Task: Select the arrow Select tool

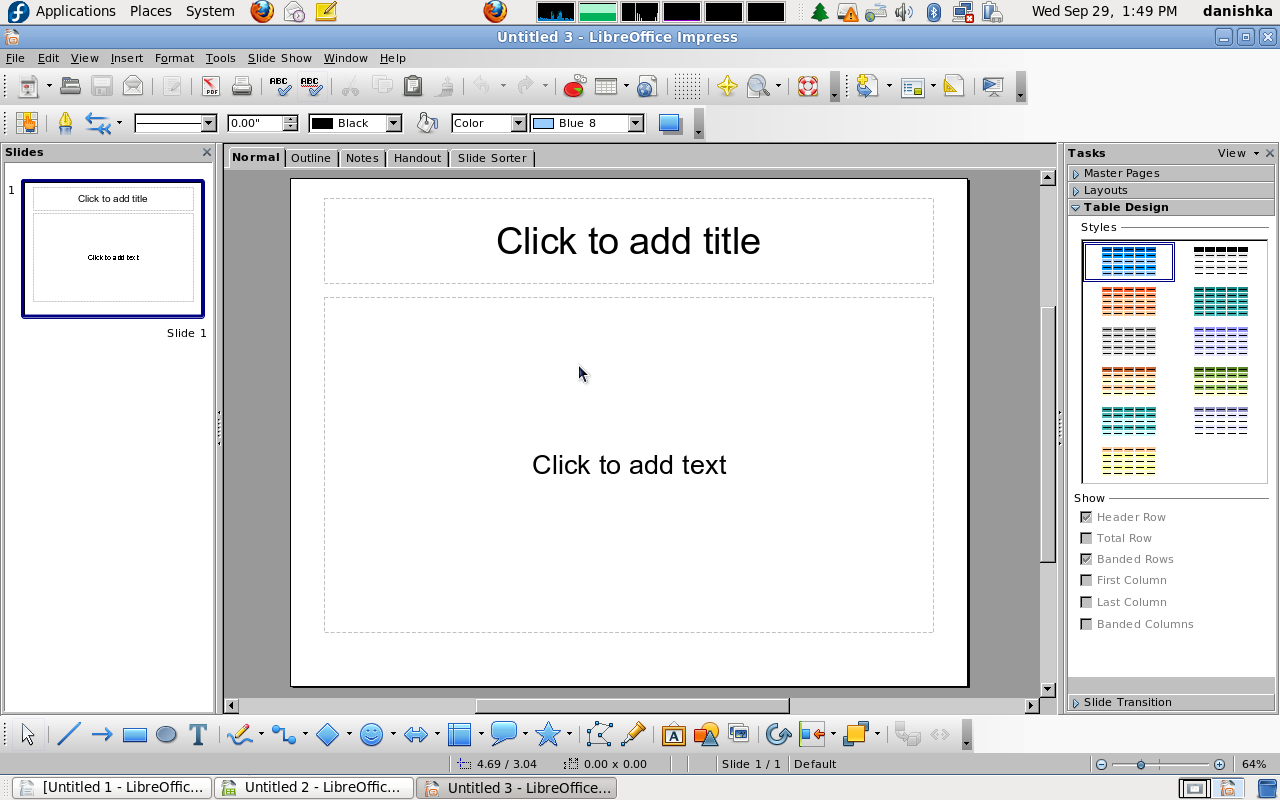Action: (x=27, y=735)
